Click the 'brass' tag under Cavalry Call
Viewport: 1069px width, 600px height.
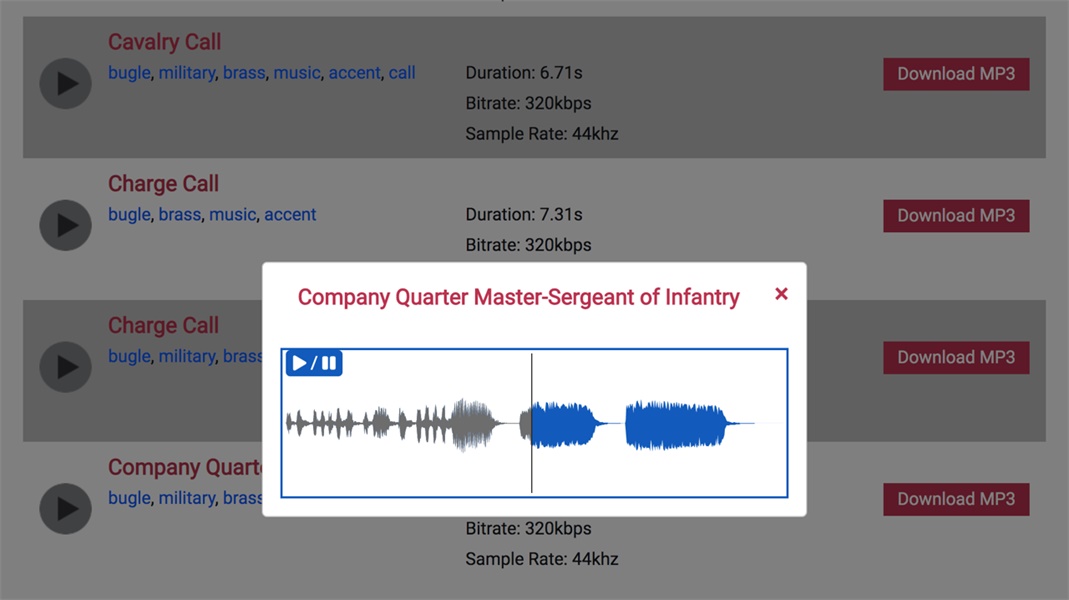coord(244,73)
